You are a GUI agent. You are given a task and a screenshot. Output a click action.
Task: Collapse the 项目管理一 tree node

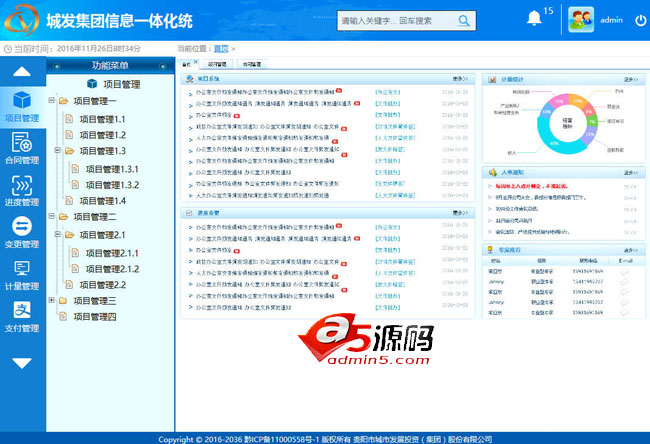pyautogui.click(x=51, y=102)
